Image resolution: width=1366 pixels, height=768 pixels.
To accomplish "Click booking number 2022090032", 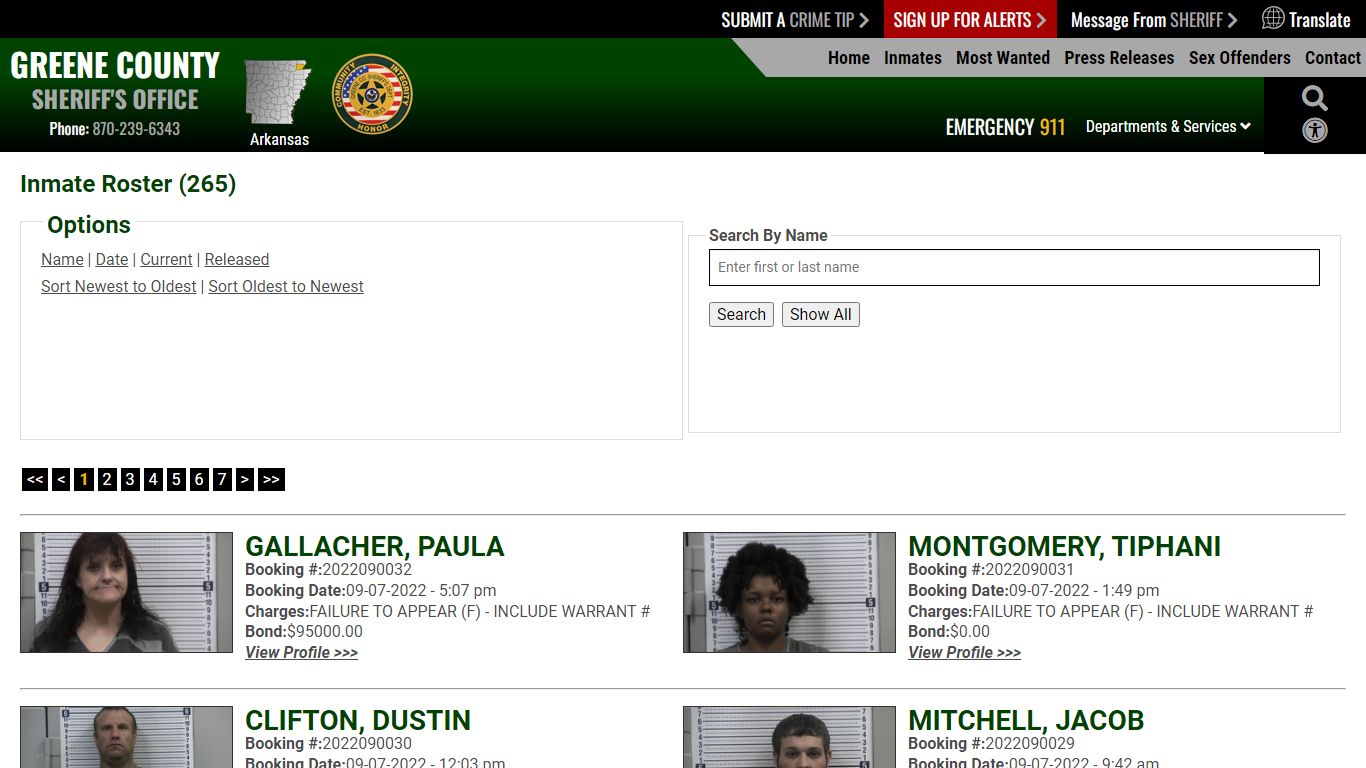I will (367, 569).
